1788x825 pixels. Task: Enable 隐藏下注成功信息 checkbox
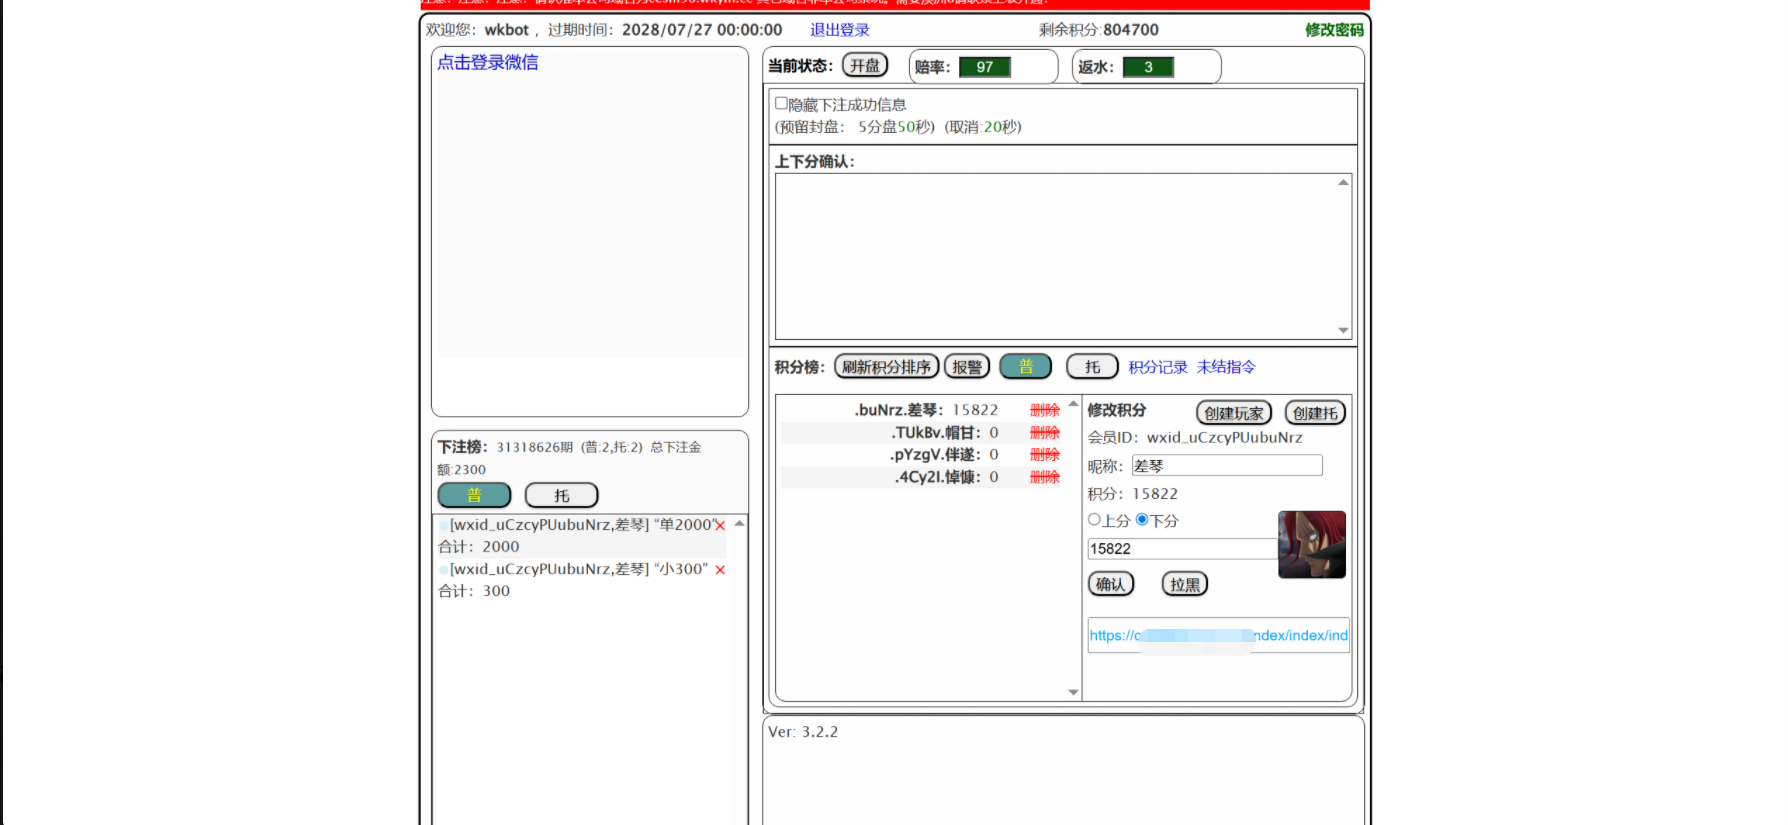click(x=782, y=104)
